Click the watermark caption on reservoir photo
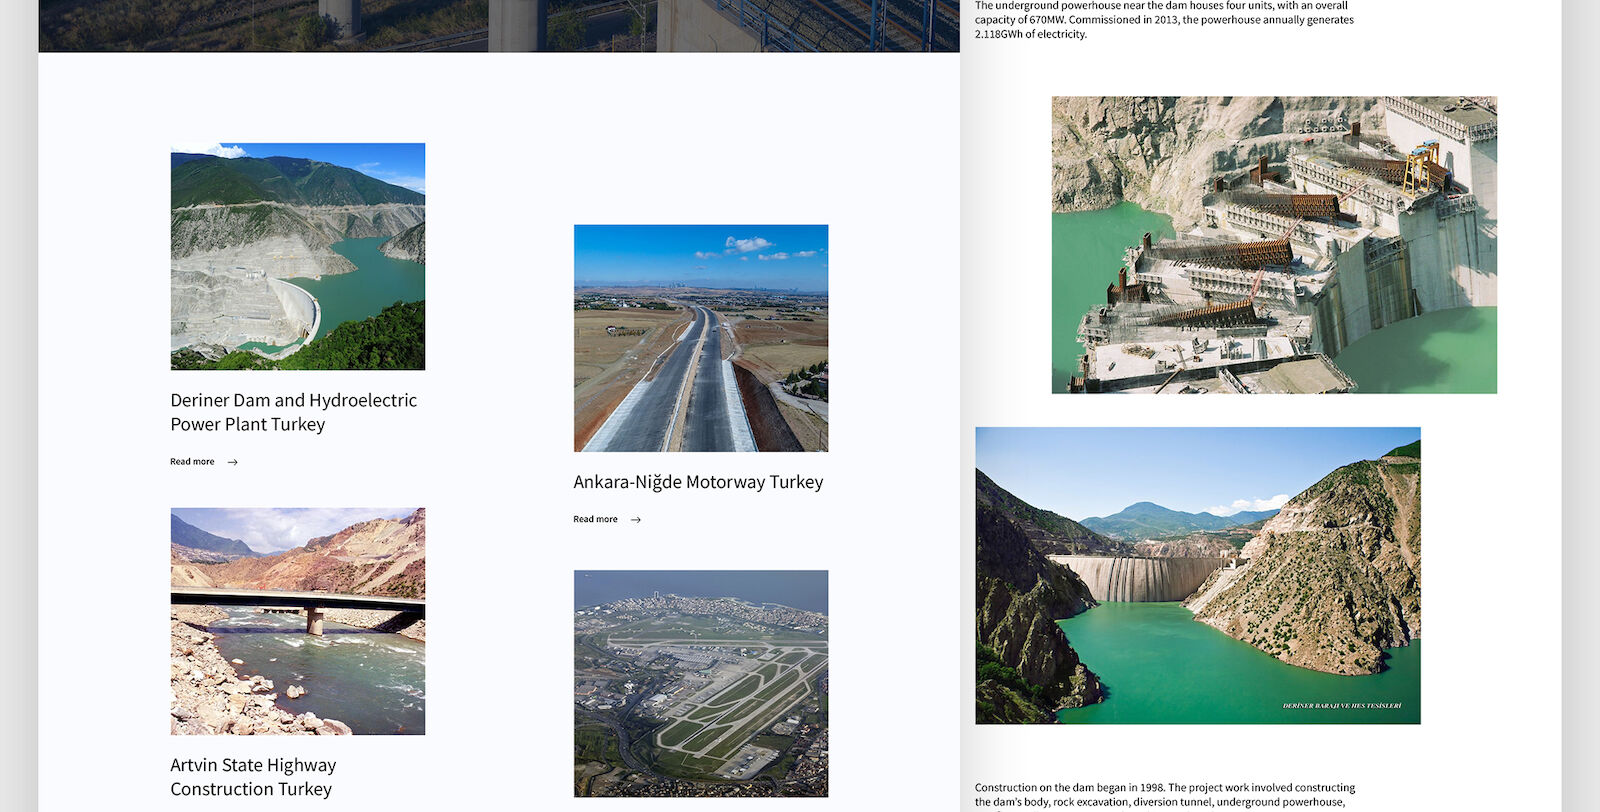This screenshot has height=812, width=1600. [x=1341, y=706]
